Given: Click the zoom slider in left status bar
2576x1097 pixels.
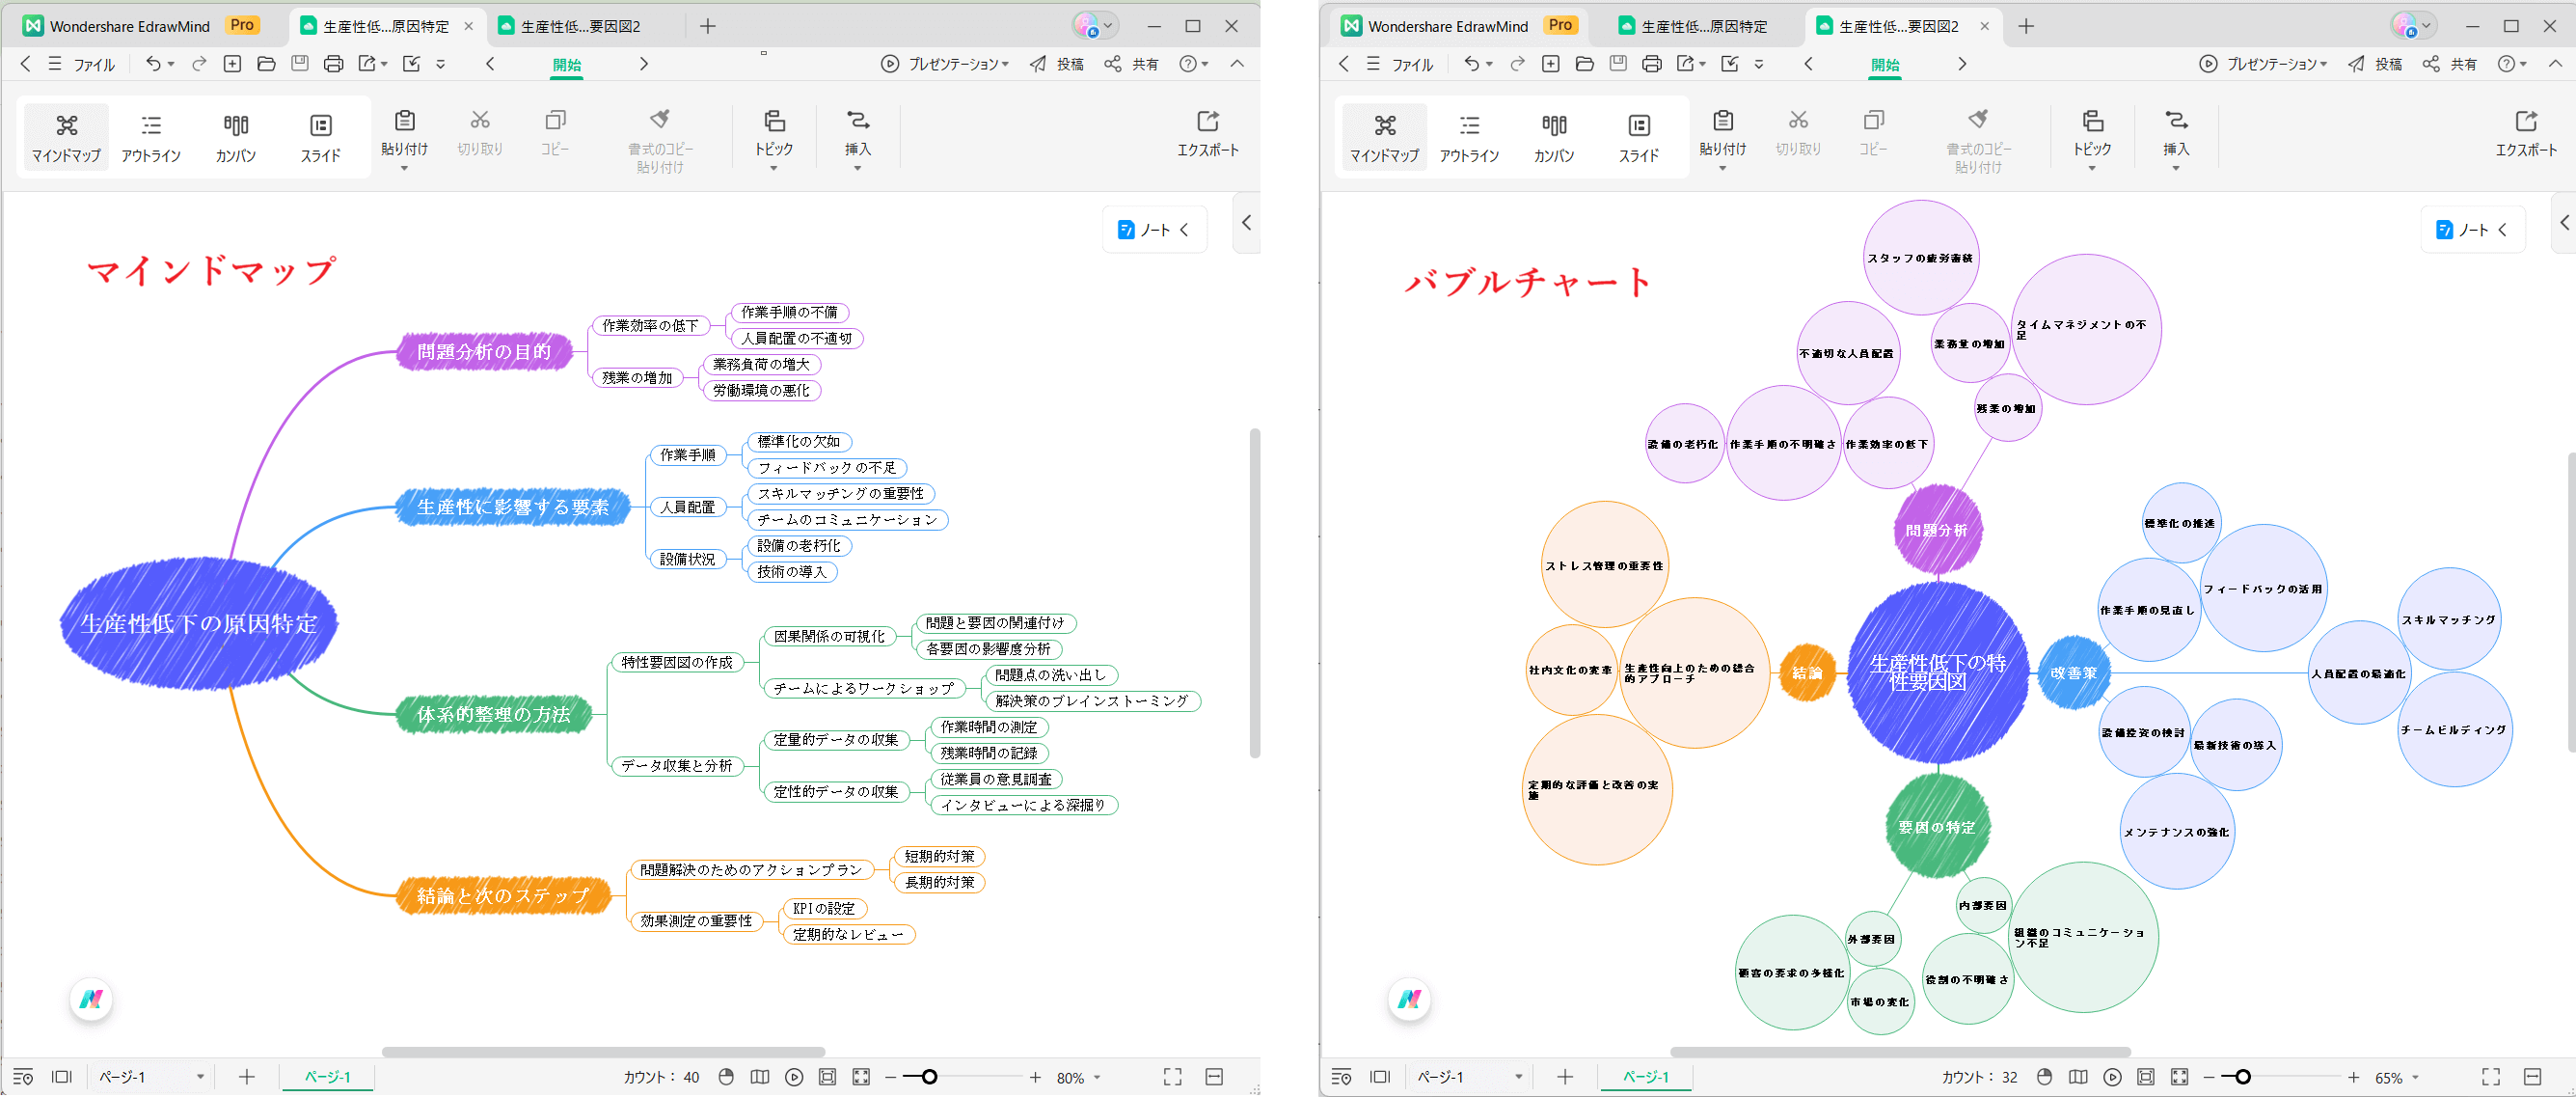Looking at the screenshot, I should 930,1077.
